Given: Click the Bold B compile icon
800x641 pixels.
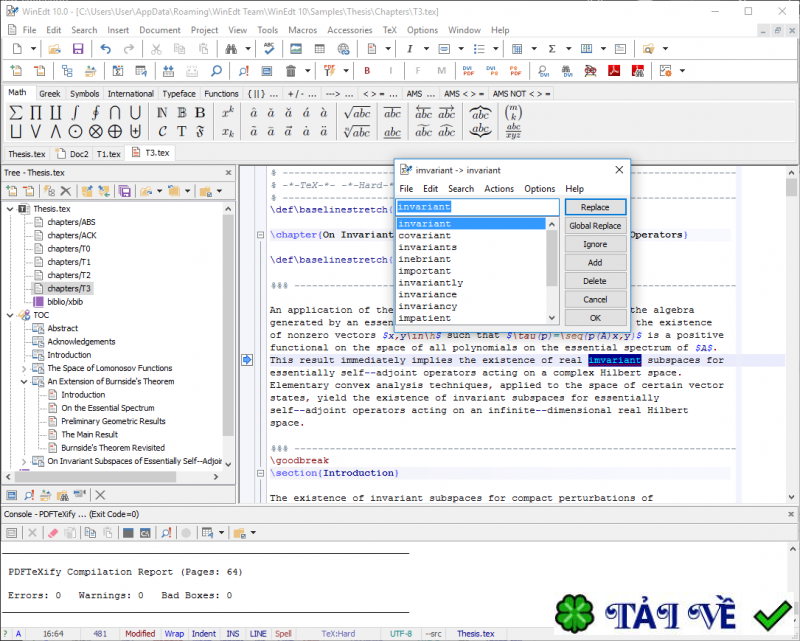Looking at the screenshot, I should point(367,71).
